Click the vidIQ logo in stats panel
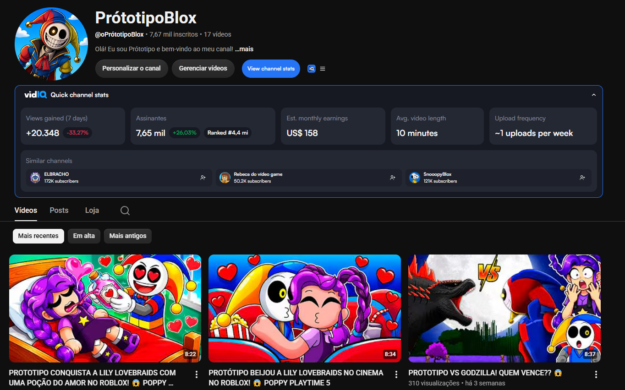This screenshot has width=625, height=390. click(x=35, y=95)
